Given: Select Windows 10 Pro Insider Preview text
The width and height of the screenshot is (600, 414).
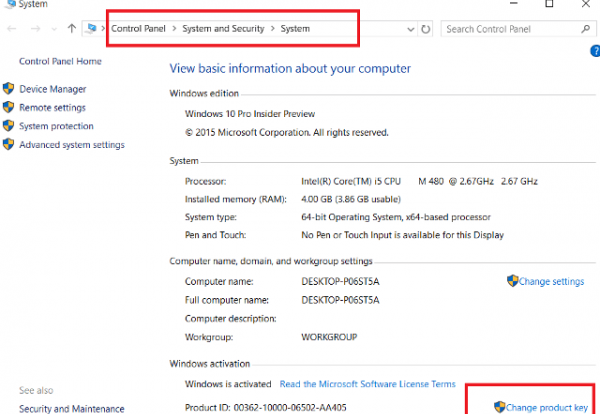Looking at the screenshot, I should tap(250, 114).
